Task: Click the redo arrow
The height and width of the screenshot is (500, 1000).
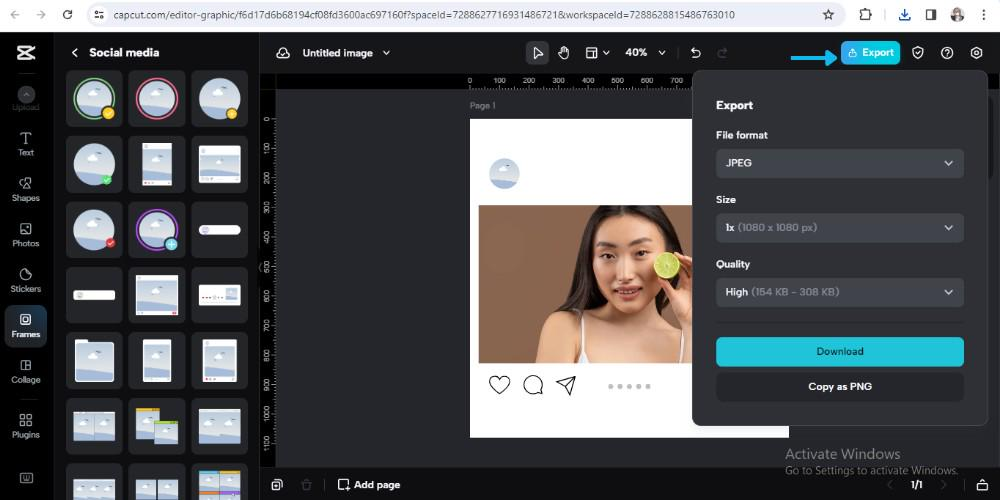Action: click(x=722, y=53)
